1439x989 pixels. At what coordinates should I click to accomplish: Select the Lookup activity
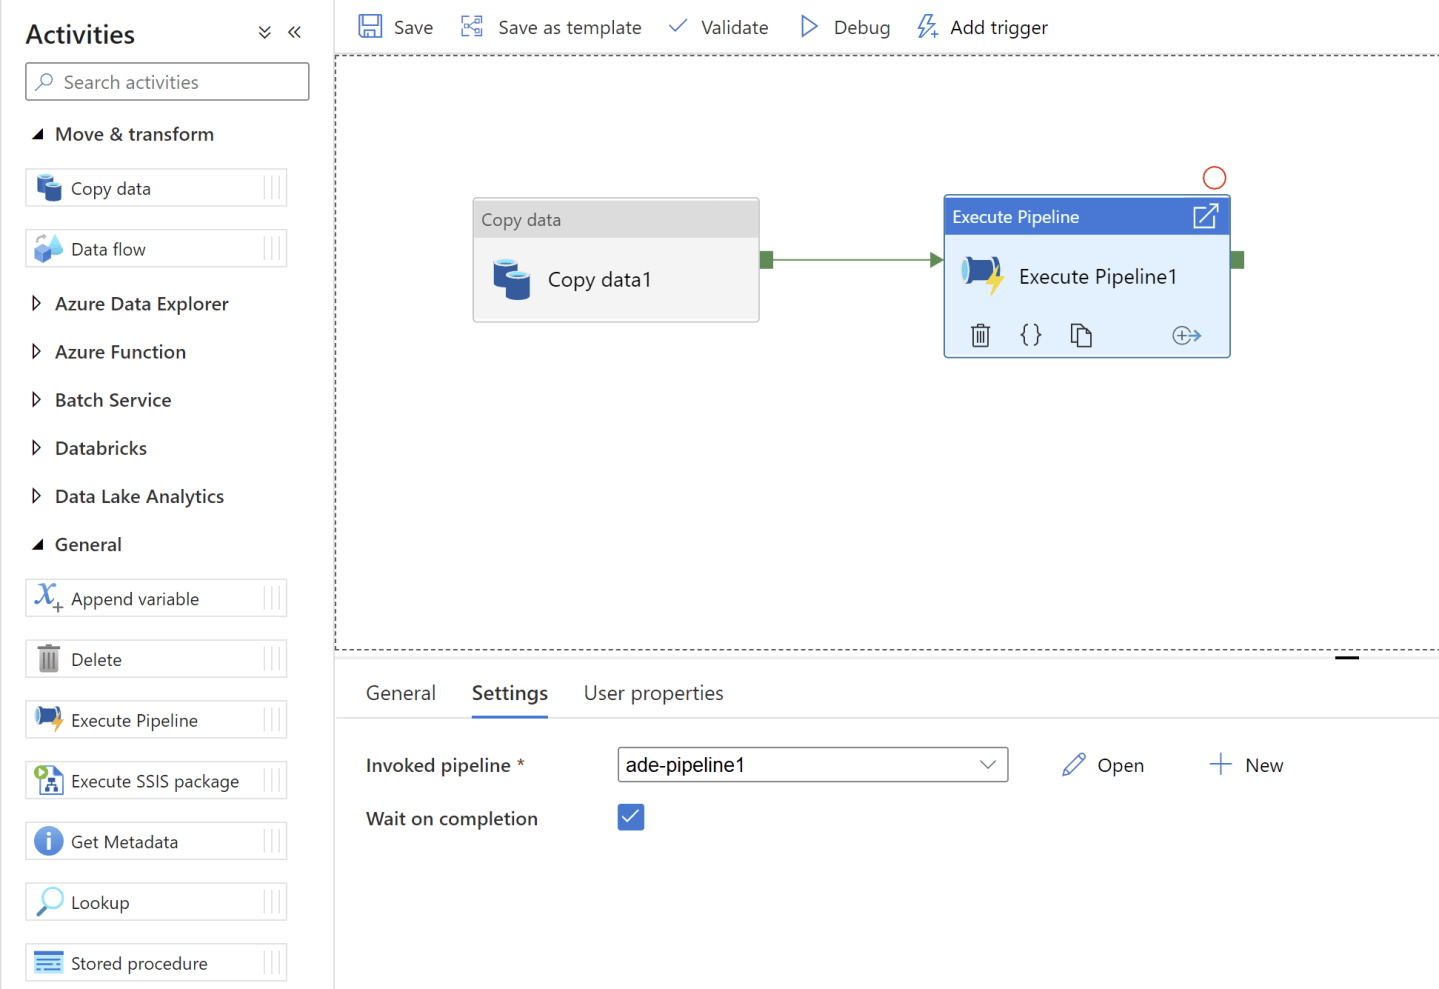pos(156,902)
